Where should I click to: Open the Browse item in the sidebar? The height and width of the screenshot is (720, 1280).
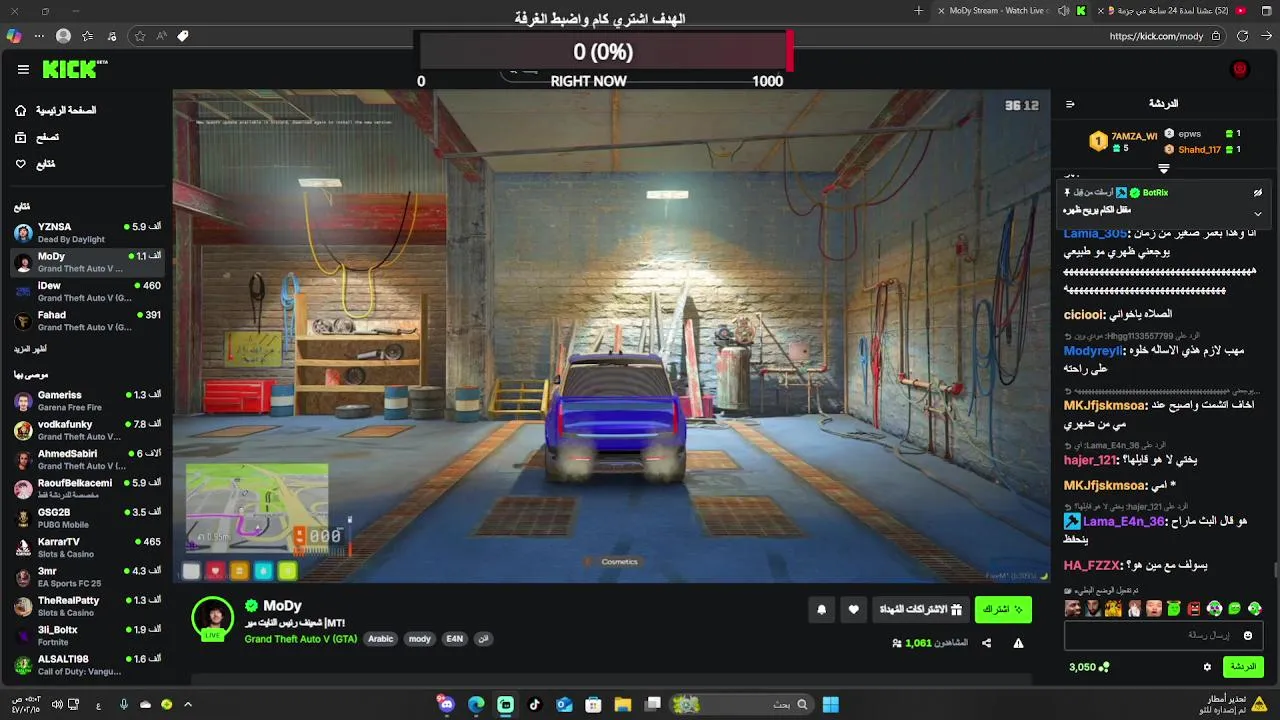point(36,137)
